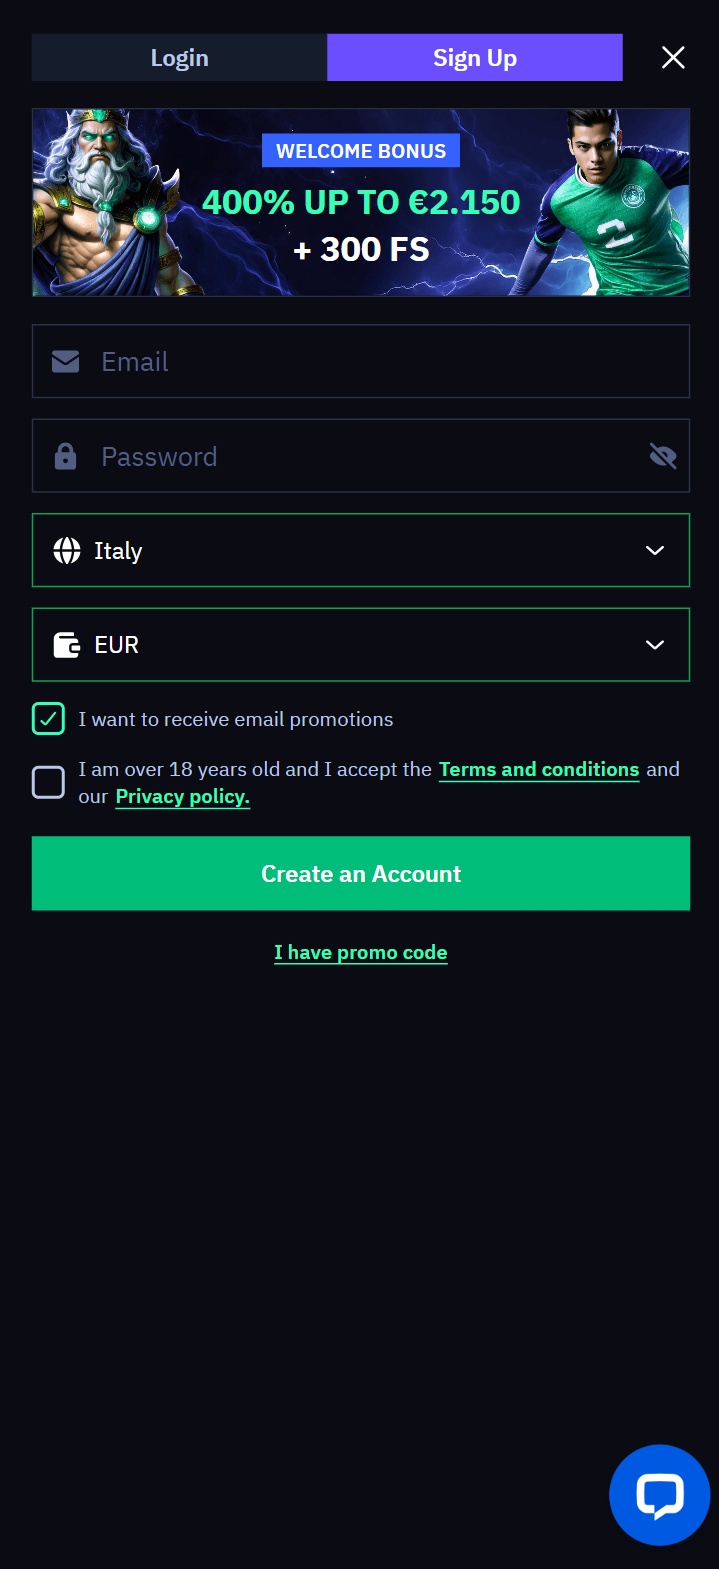The height and width of the screenshot is (1569, 719).
Task: Switch to the Login tab
Action: pyautogui.click(x=180, y=58)
